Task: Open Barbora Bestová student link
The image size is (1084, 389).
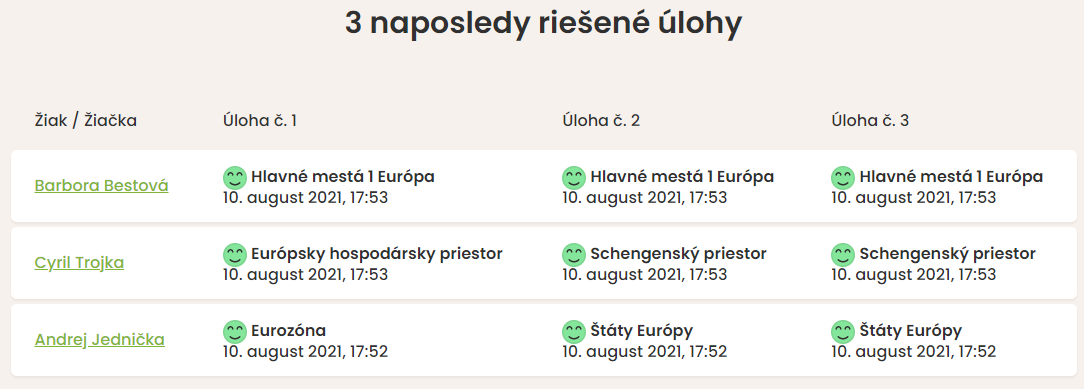Action: (x=102, y=186)
